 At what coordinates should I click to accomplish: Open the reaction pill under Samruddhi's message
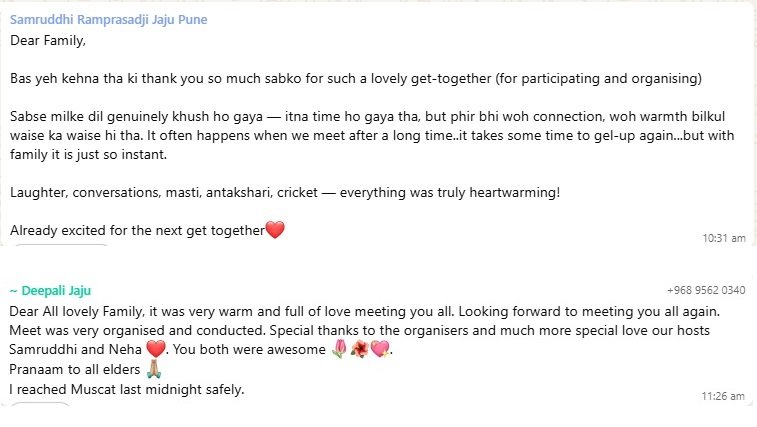pyautogui.click(x=60, y=247)
